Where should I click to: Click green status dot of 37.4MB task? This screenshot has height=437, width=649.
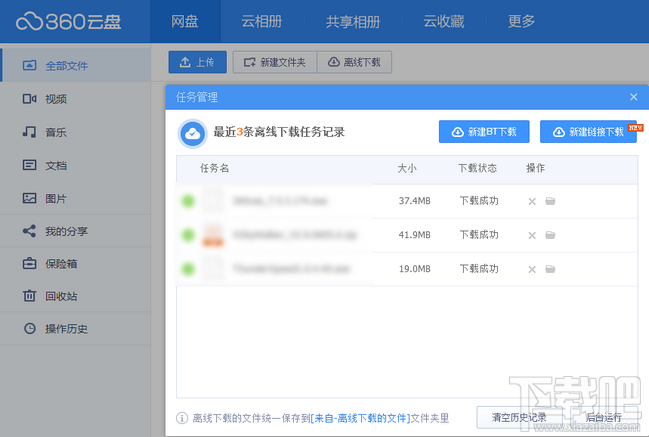[x=188, y=201]
